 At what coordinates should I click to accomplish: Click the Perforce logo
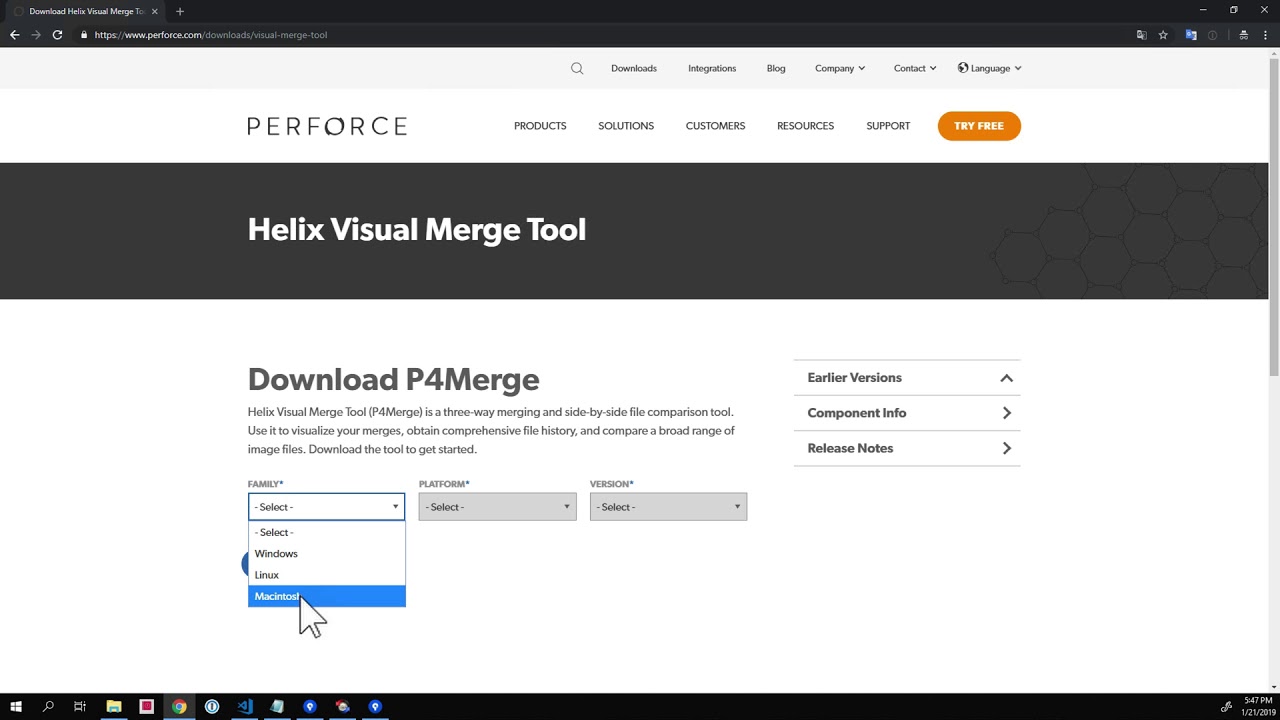(327, 126)
